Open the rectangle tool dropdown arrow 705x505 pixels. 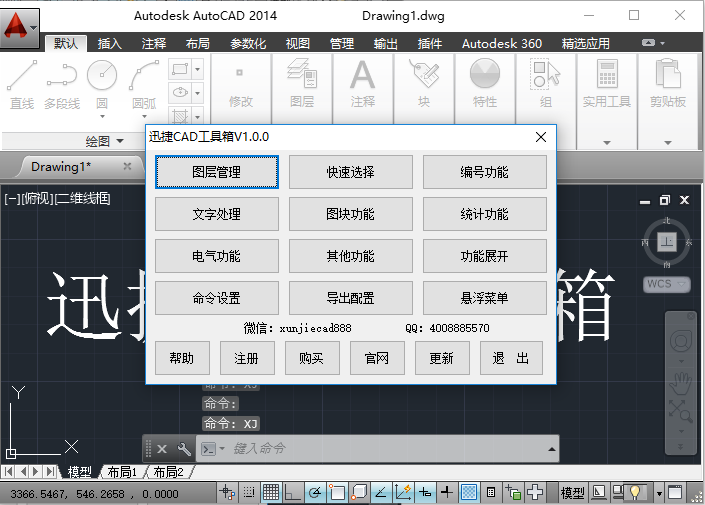pos(197,69)
